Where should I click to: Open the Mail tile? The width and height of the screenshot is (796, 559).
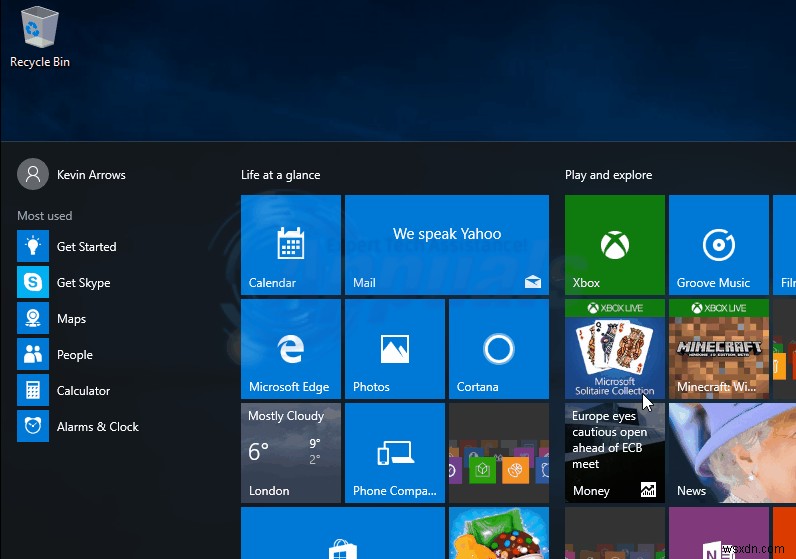(x=447, y=245)
